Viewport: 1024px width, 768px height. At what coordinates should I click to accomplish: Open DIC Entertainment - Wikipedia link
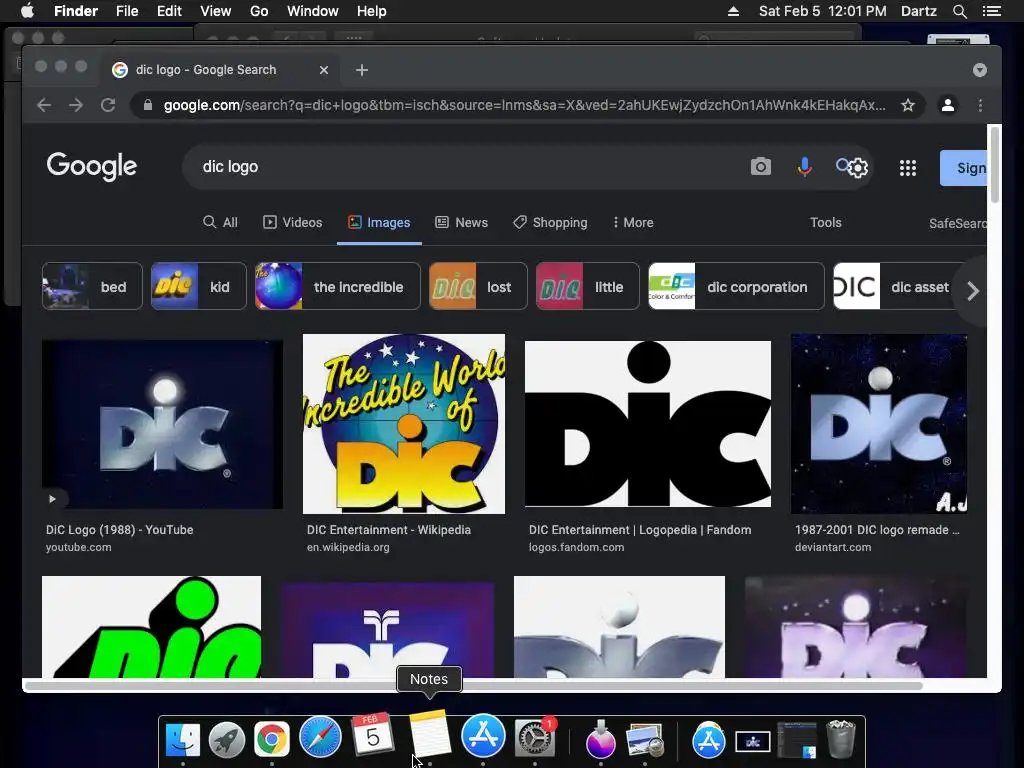(389, 530)
